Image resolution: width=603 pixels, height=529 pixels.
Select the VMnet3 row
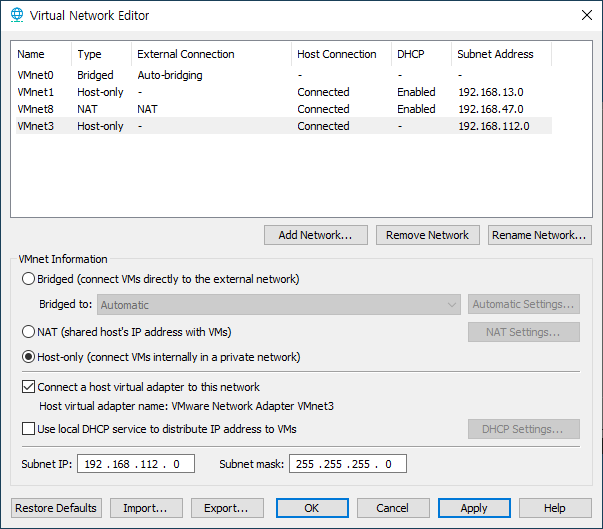[x=284, y=126]
